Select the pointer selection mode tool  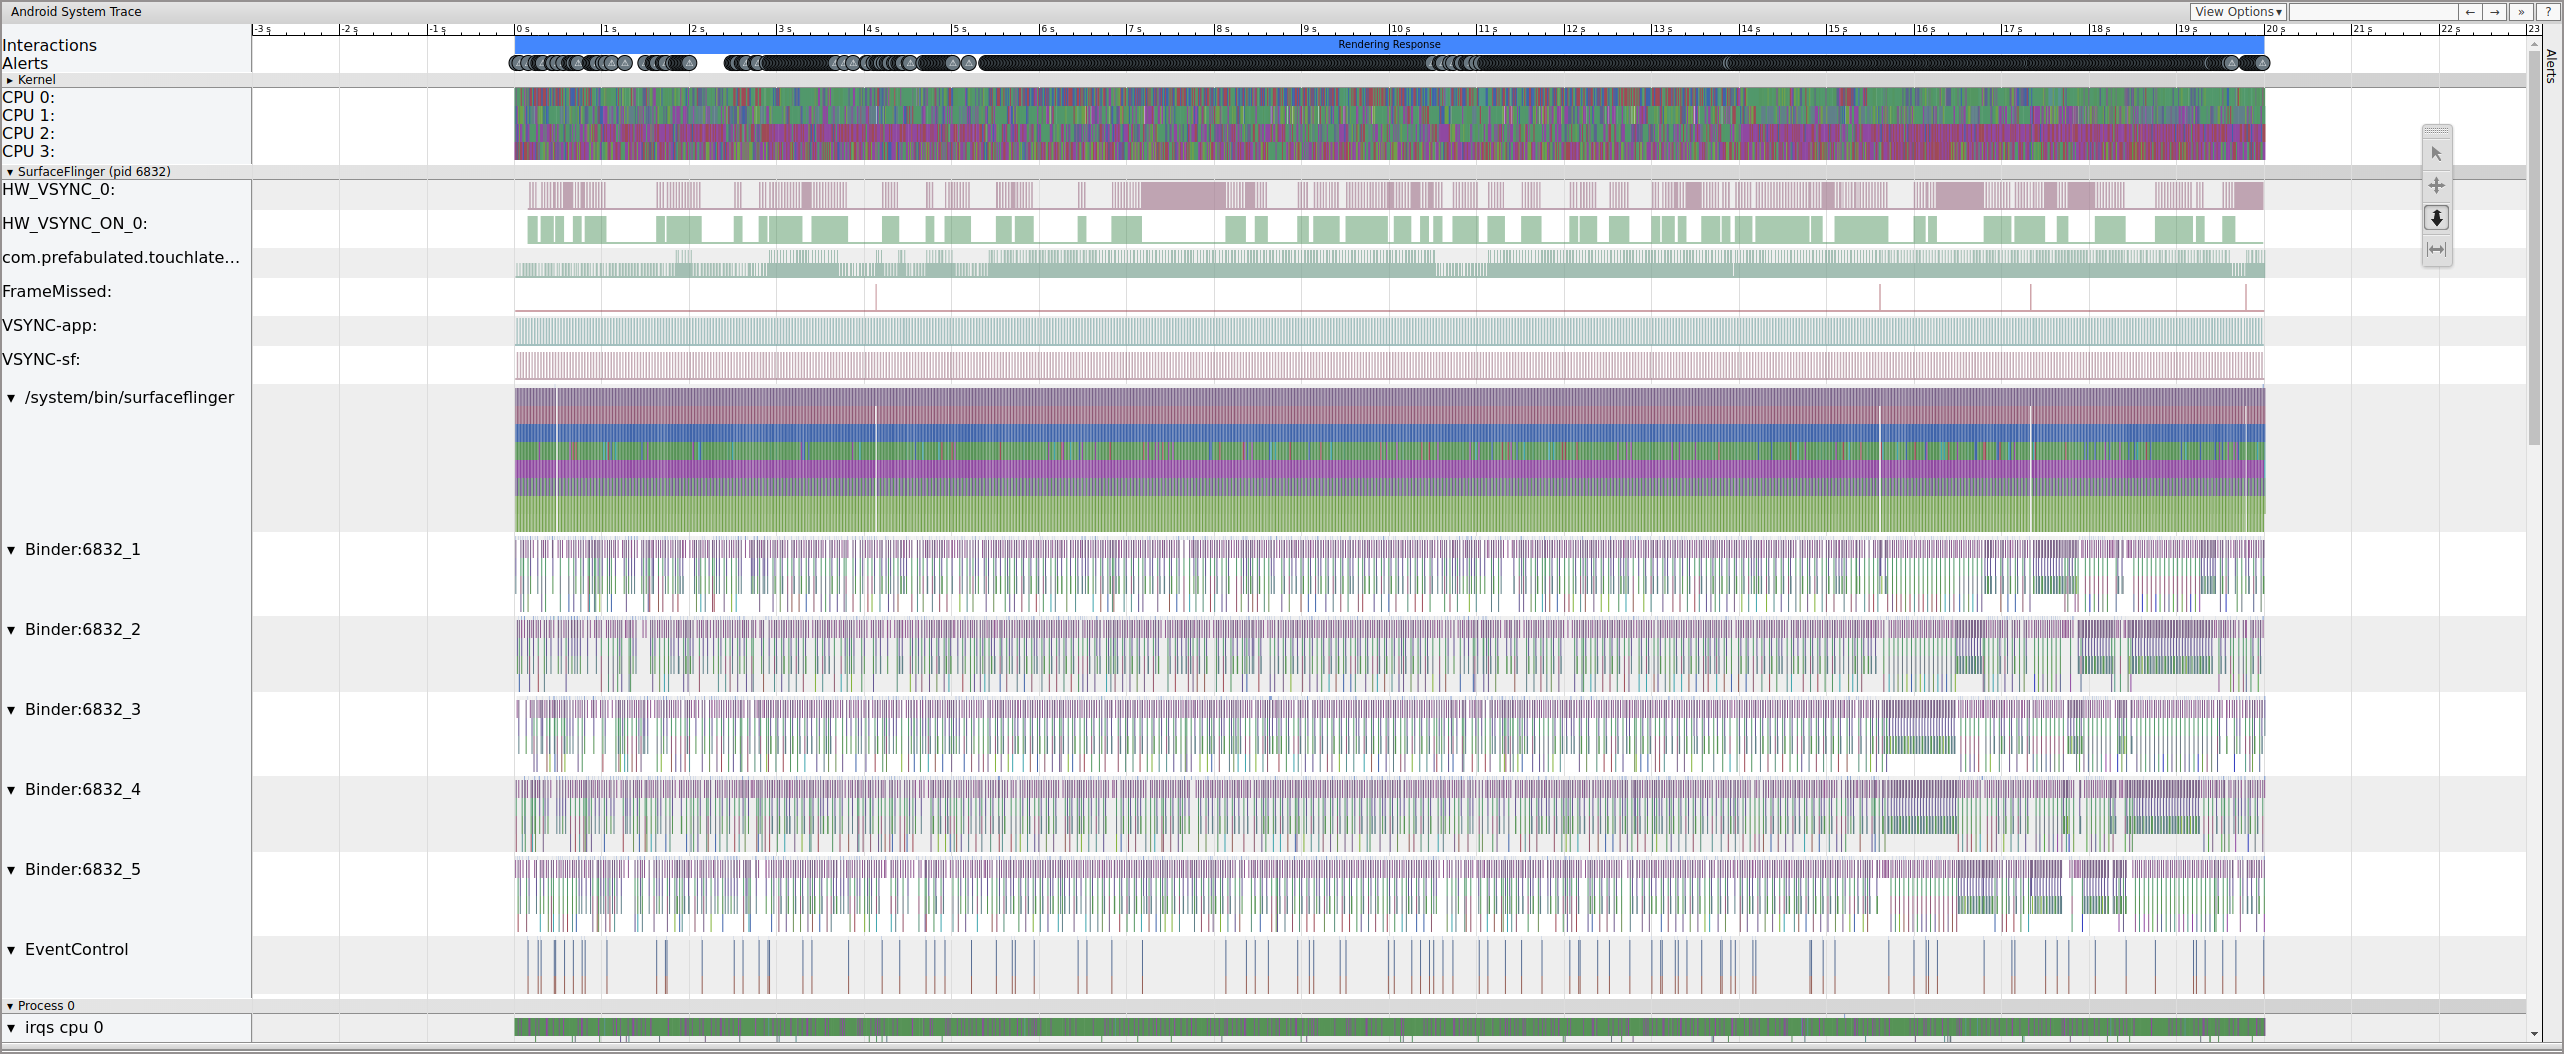click(2436, 154)
